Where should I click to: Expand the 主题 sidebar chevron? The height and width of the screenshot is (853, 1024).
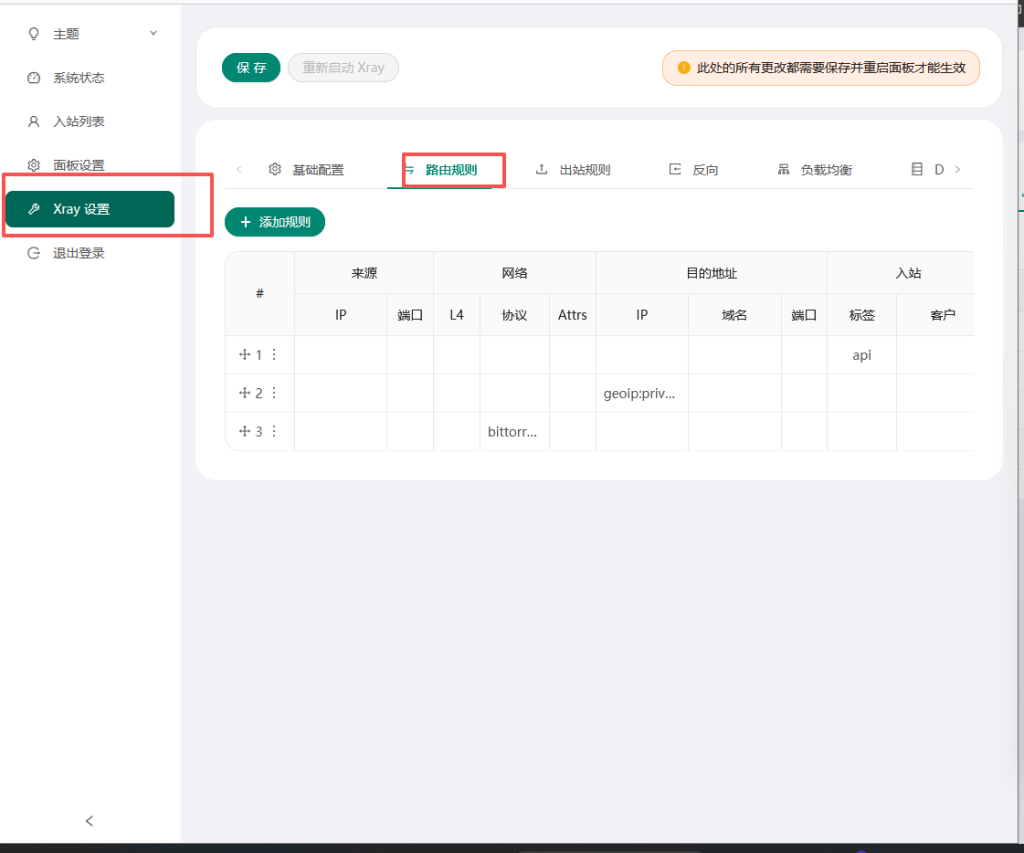[x=153, y=33]
